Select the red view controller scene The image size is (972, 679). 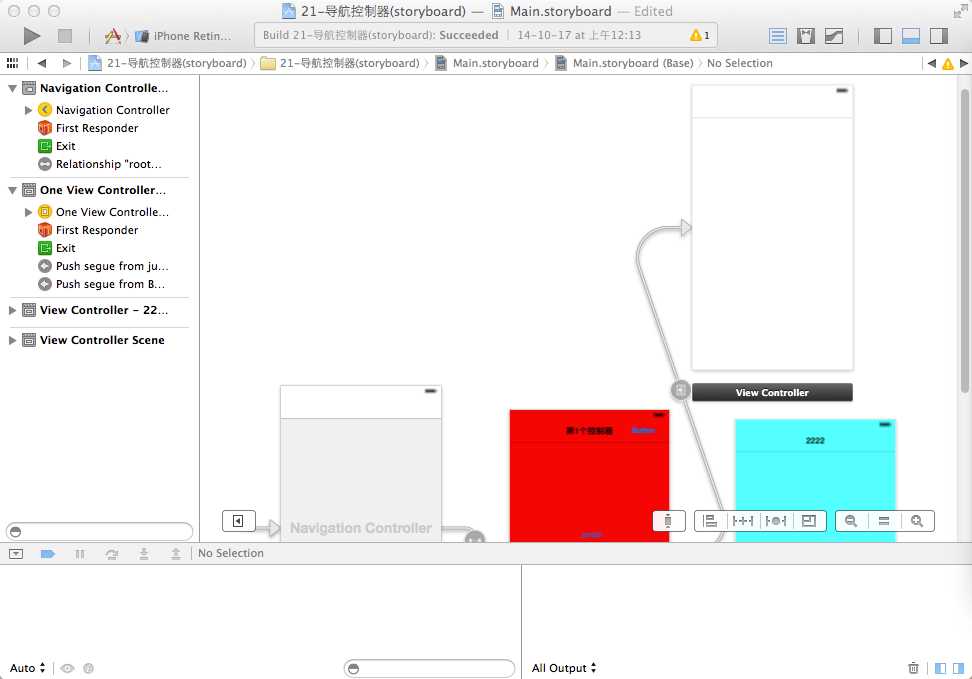tap(589, 476)
